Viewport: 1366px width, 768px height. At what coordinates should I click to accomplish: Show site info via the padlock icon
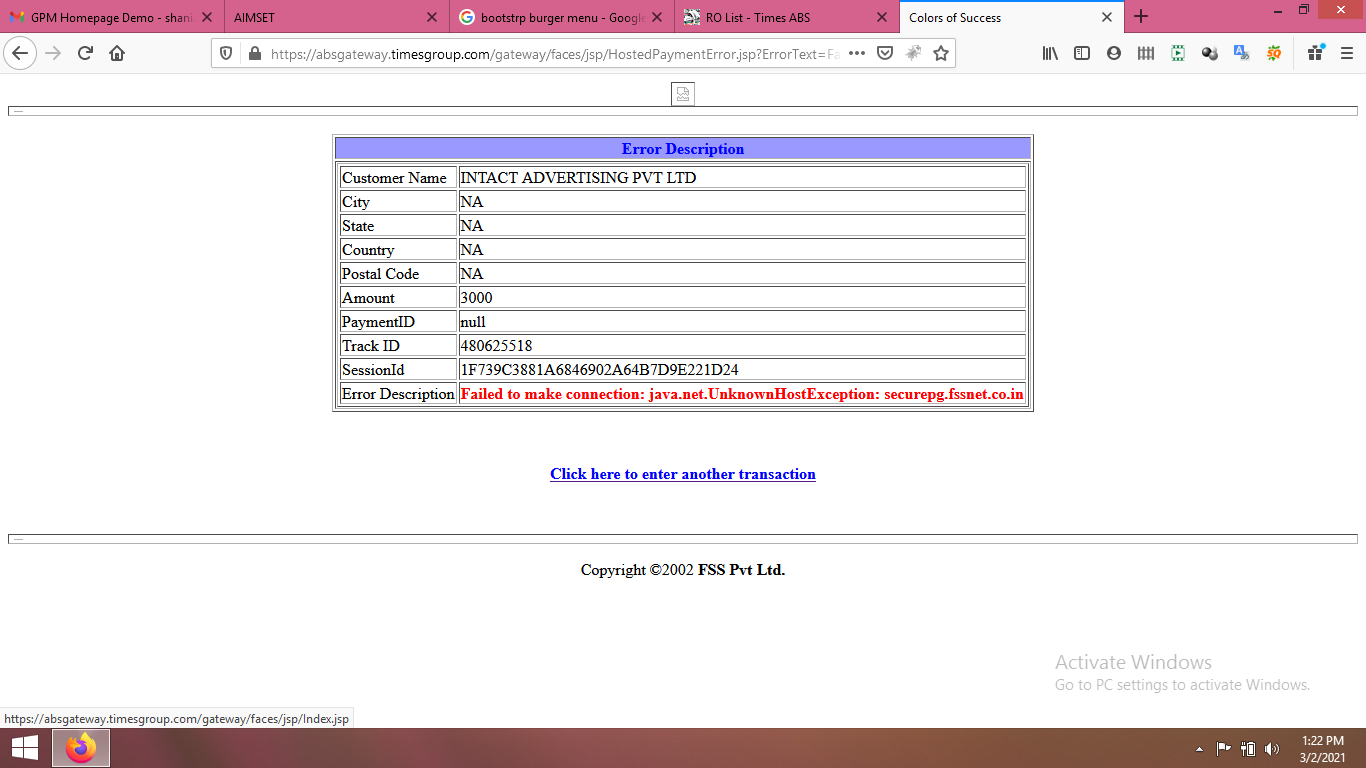pyautogui.click(x=254, y=54)
